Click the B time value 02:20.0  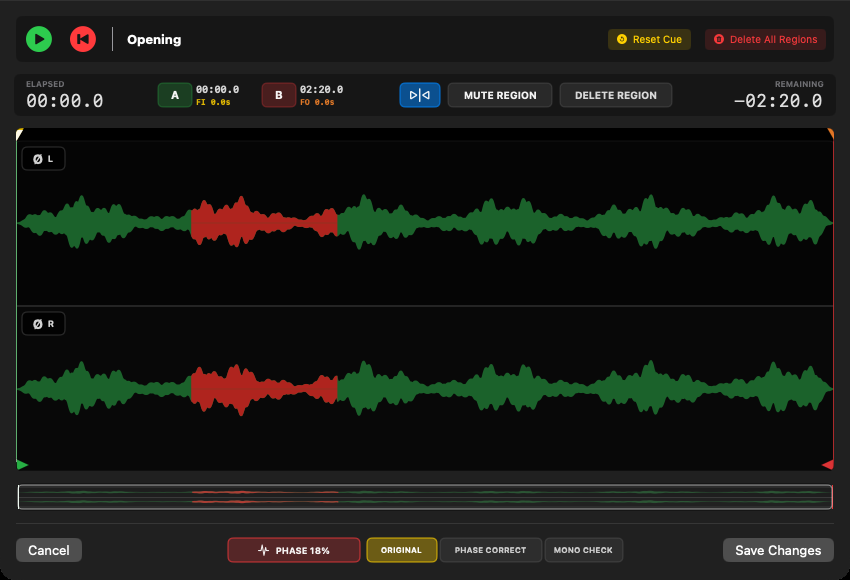pos(321,89)
